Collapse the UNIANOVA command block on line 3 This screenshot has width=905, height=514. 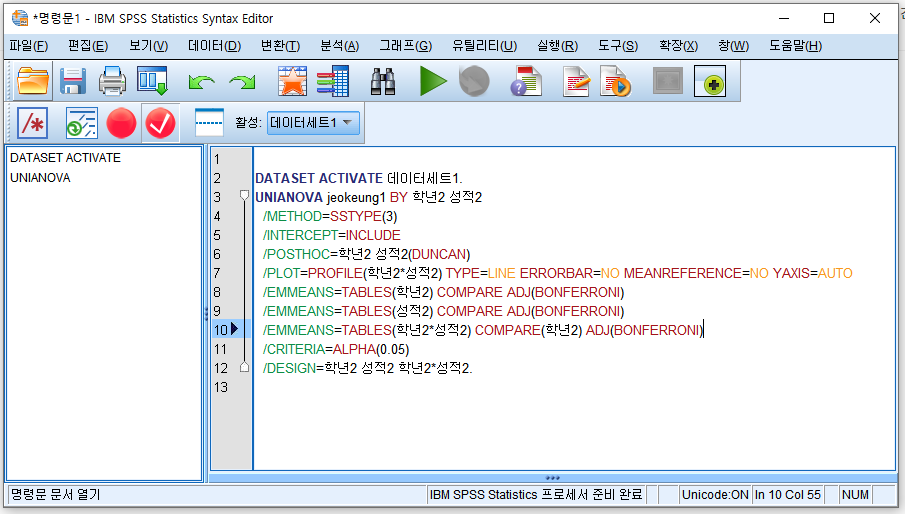pyautogui.click(x=244, y=196)
